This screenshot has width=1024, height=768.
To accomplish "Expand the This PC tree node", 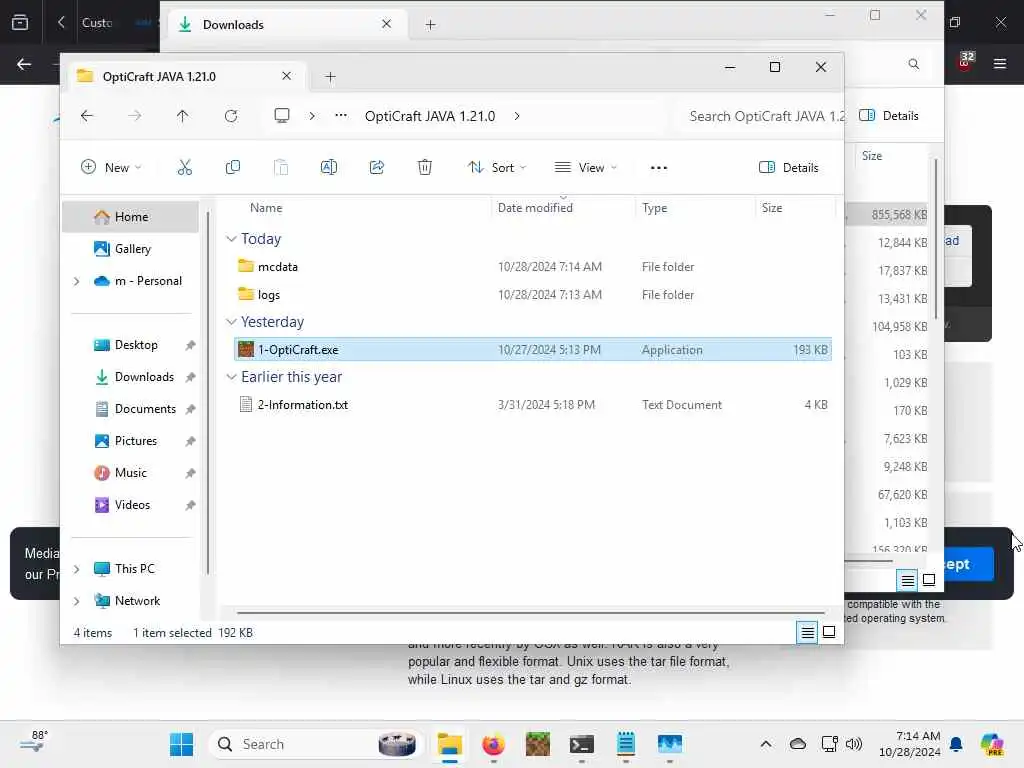I will click(x=76, y=569).
